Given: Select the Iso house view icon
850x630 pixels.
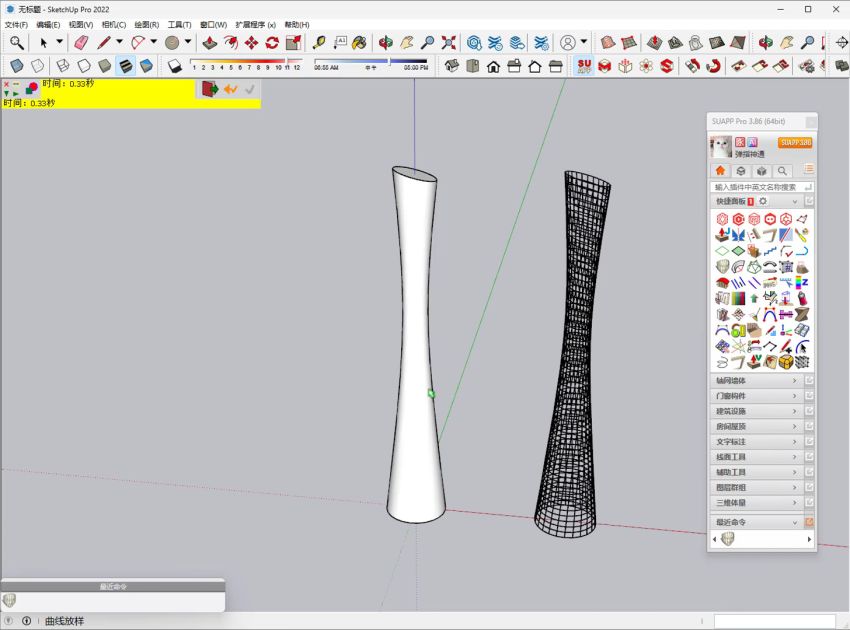Looking at the screenshot, I should 452,66.
